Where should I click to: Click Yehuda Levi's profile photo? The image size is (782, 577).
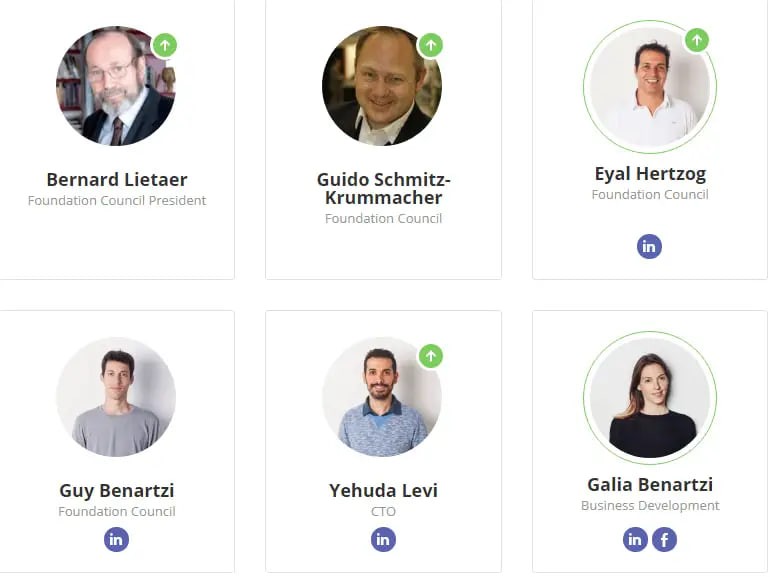click(382, 397)
